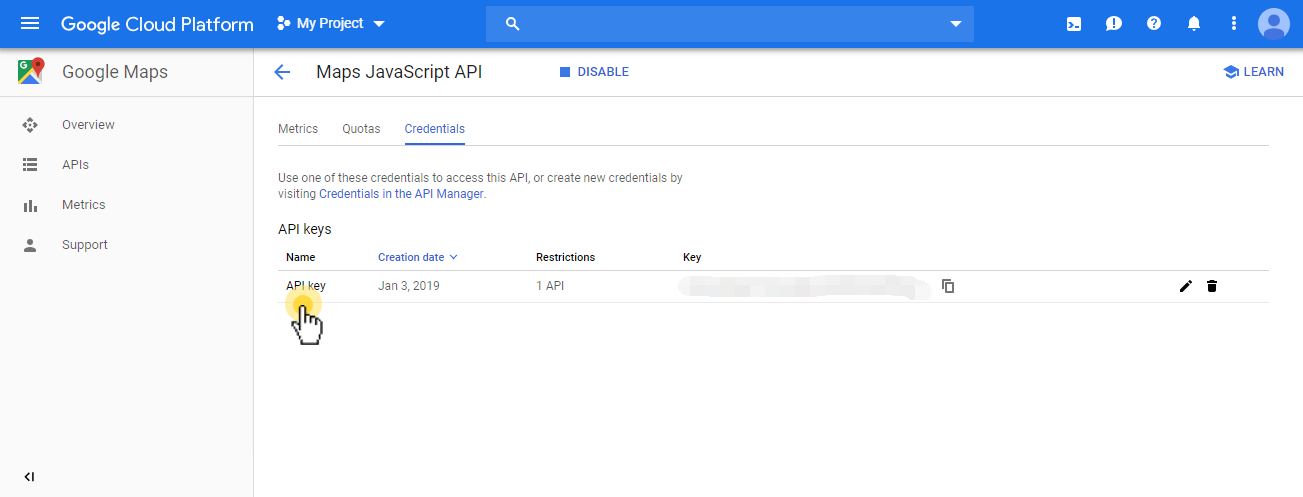Activate Cloud Shell terminal icon
Image resolution: width=1303 pixels, height=497 pixels.
pos(1074,24)
